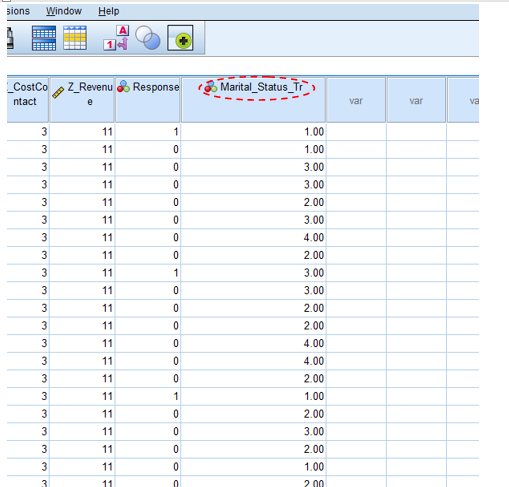The image size is (509, 487).
Task: Click the first empty var column header
Action: (x=356, y=100)
